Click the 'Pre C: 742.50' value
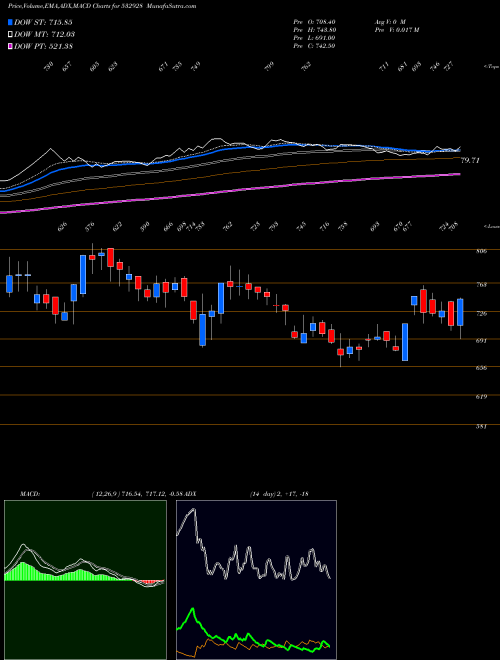Image resolution: width=500 pixels, height=660 pixels. pyautogui.click(x=314, y=46)
